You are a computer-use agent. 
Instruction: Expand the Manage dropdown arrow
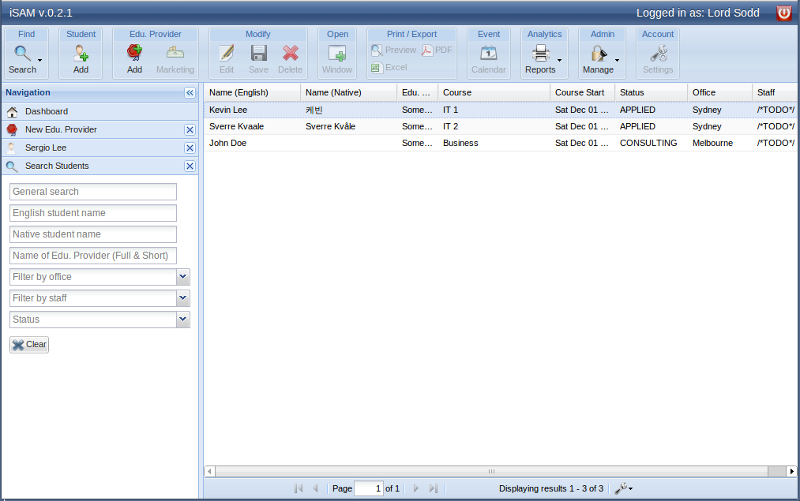(x=617, y=60)
